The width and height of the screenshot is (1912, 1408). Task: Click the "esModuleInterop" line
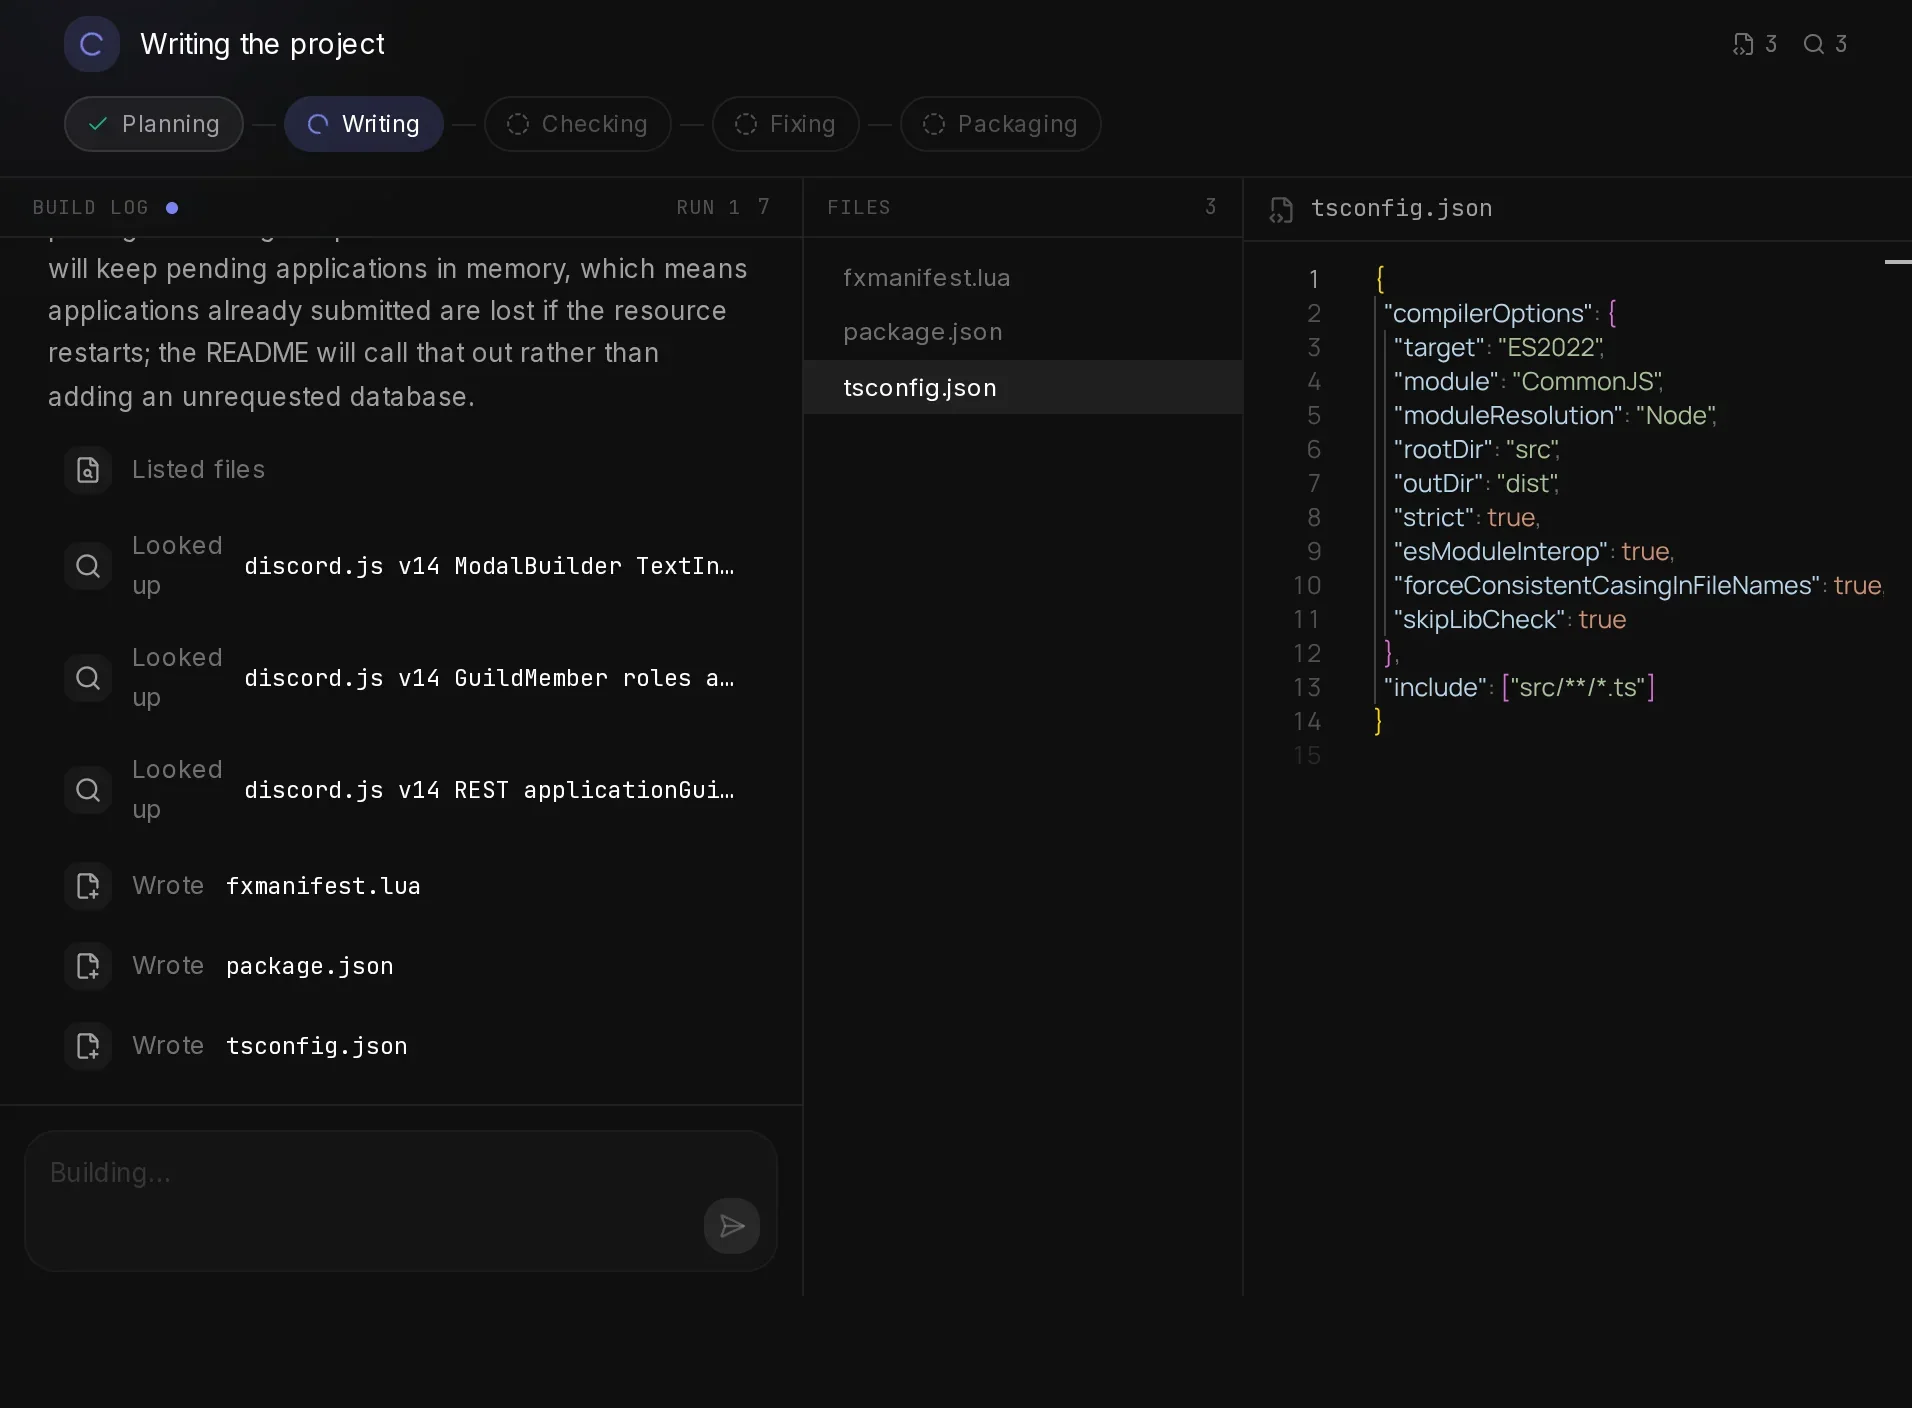point(1533,552)
